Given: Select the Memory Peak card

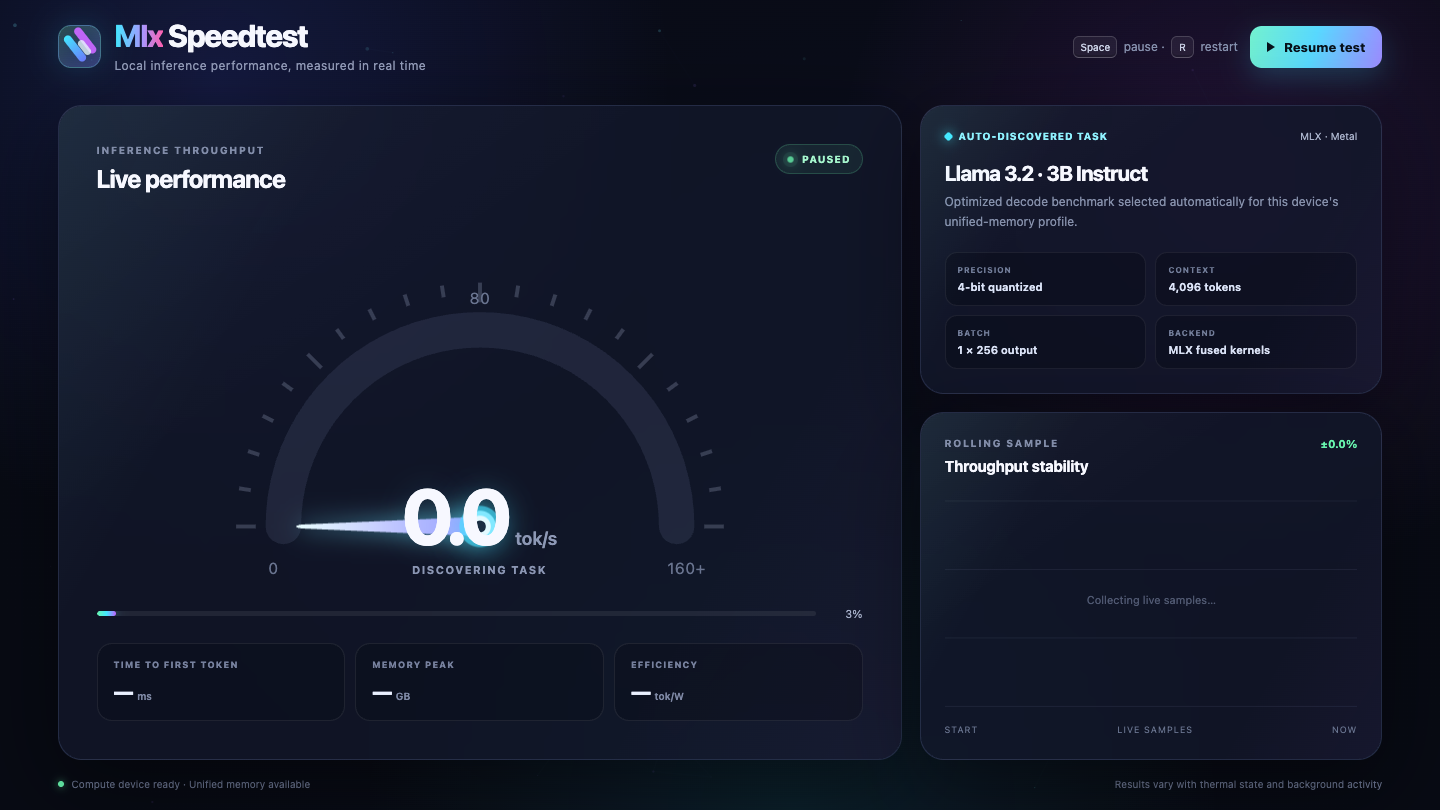Looking at the screenshot, I should pyautogui.click(x=479, y=682).
